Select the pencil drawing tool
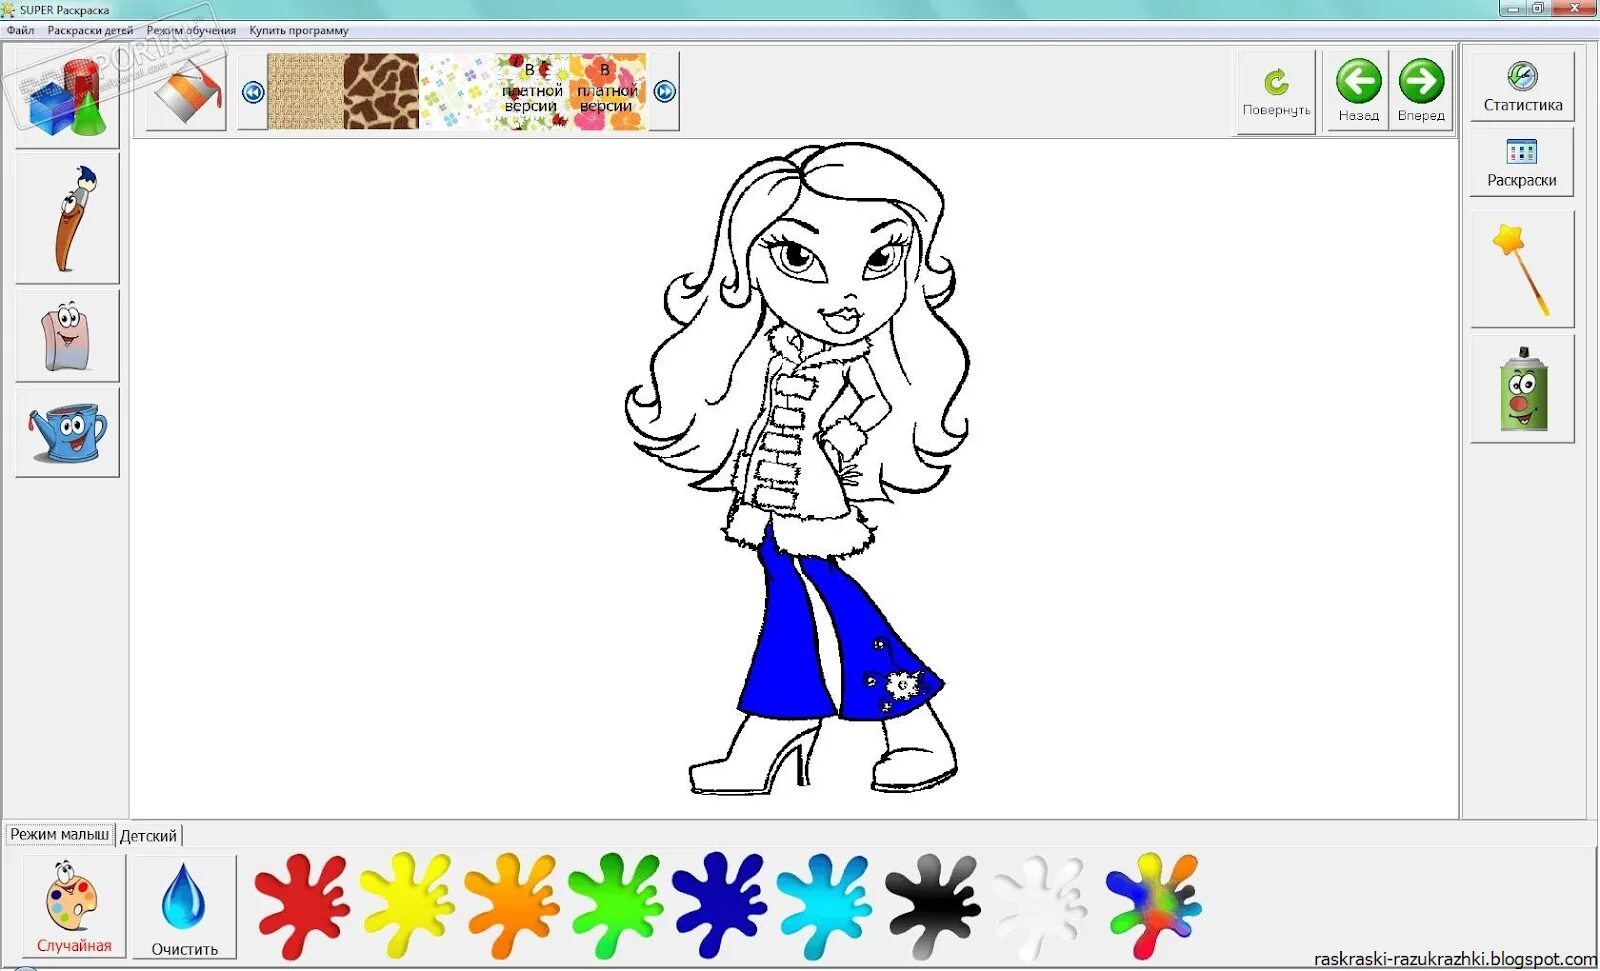The height and width of the screenshot is (971, 1600). 66,215
